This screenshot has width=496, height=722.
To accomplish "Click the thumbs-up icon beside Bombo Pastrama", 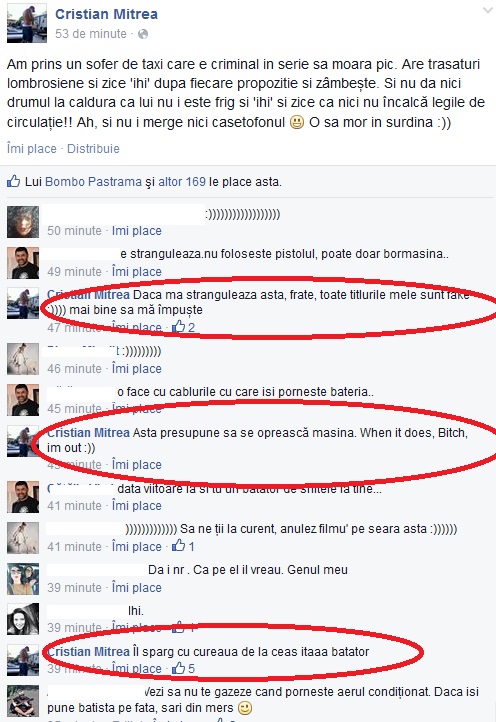I will pyautogui.click(x=13, y=181).
